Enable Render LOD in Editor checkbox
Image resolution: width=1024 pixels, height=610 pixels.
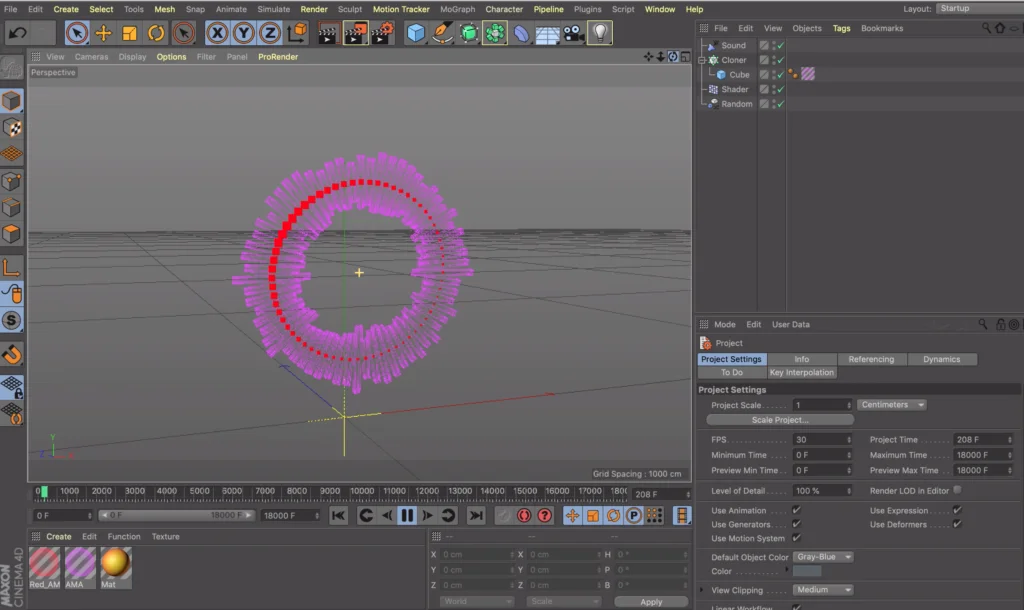coord(958,490)
